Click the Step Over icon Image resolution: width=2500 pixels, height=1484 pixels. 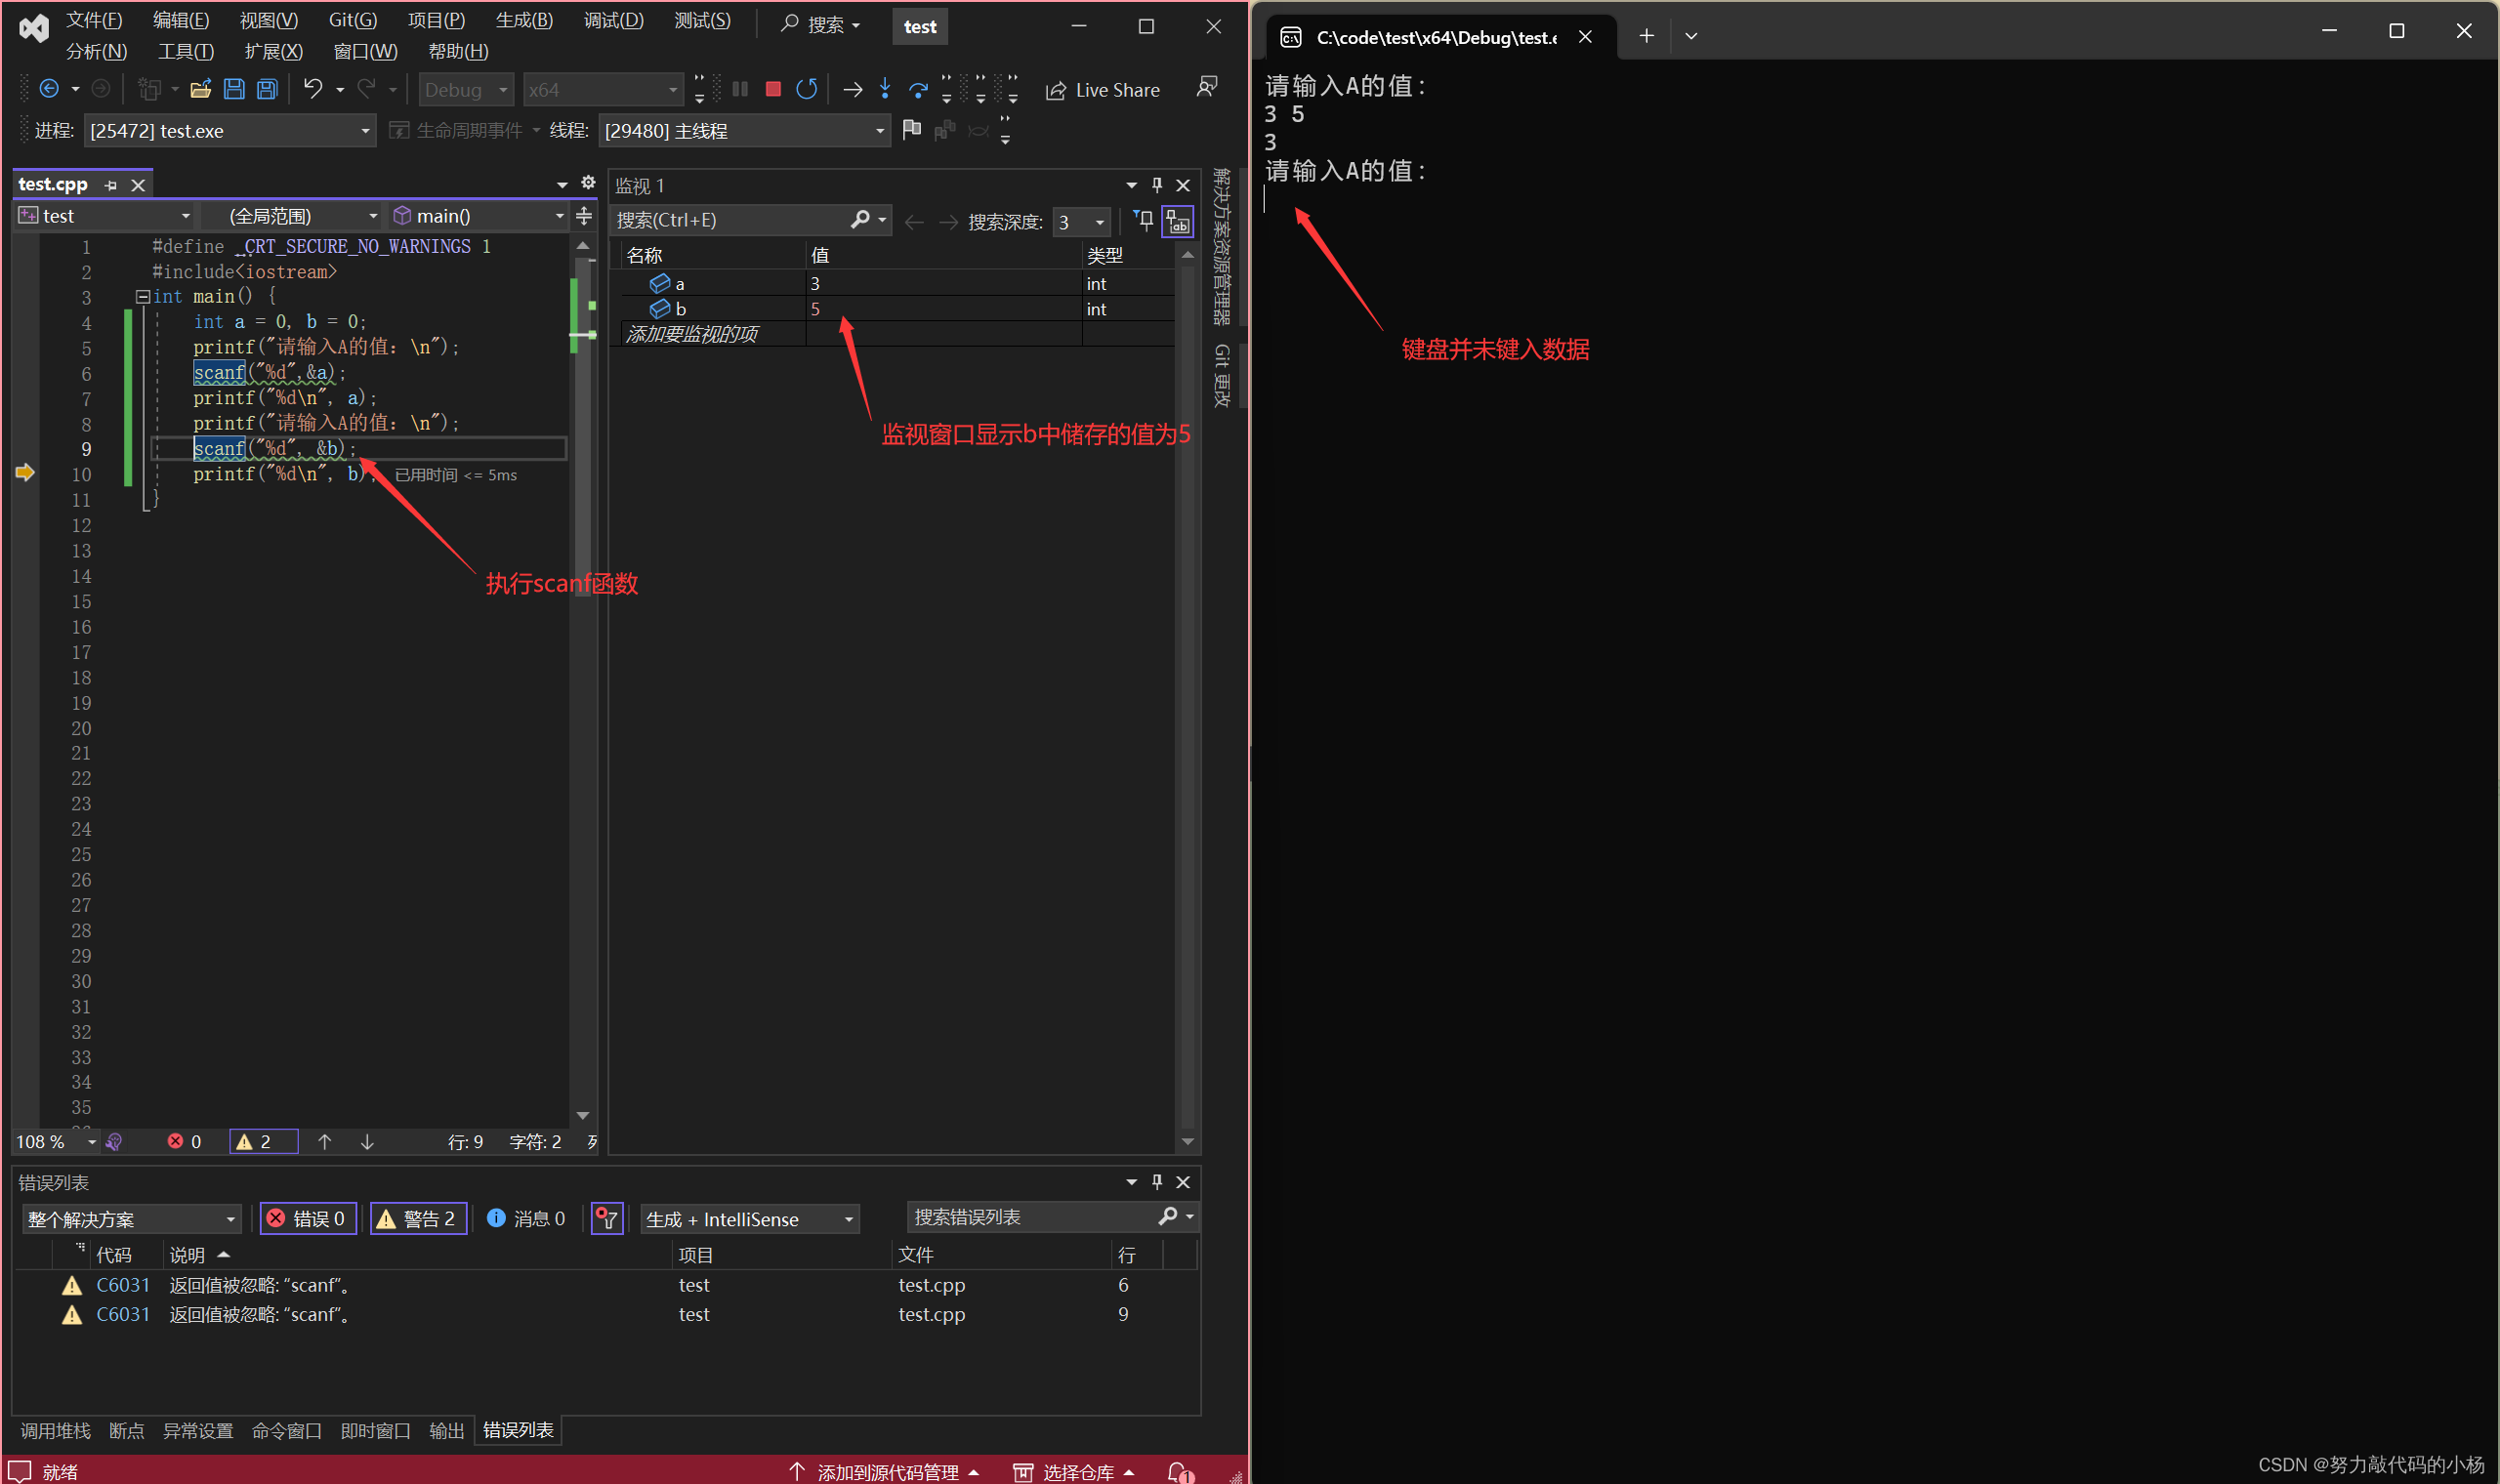pos(917,89)
